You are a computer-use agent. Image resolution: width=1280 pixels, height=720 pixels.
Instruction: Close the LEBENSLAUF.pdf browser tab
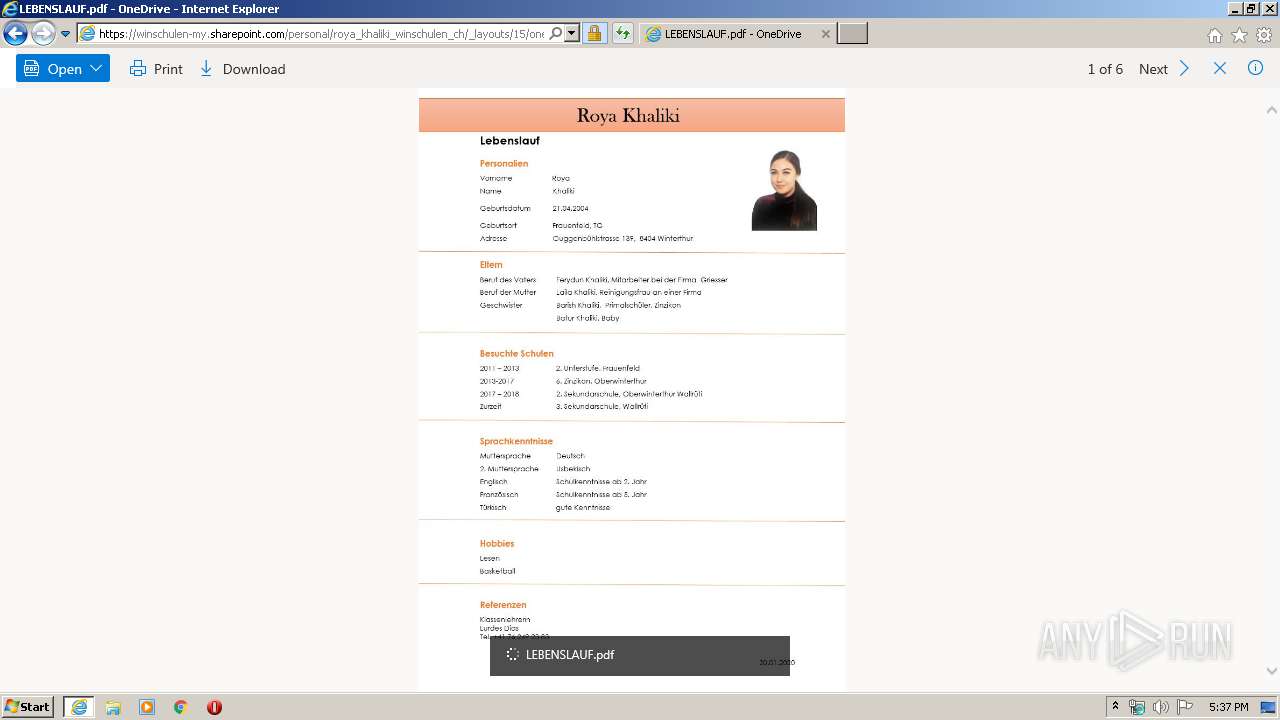click(825, 34)
